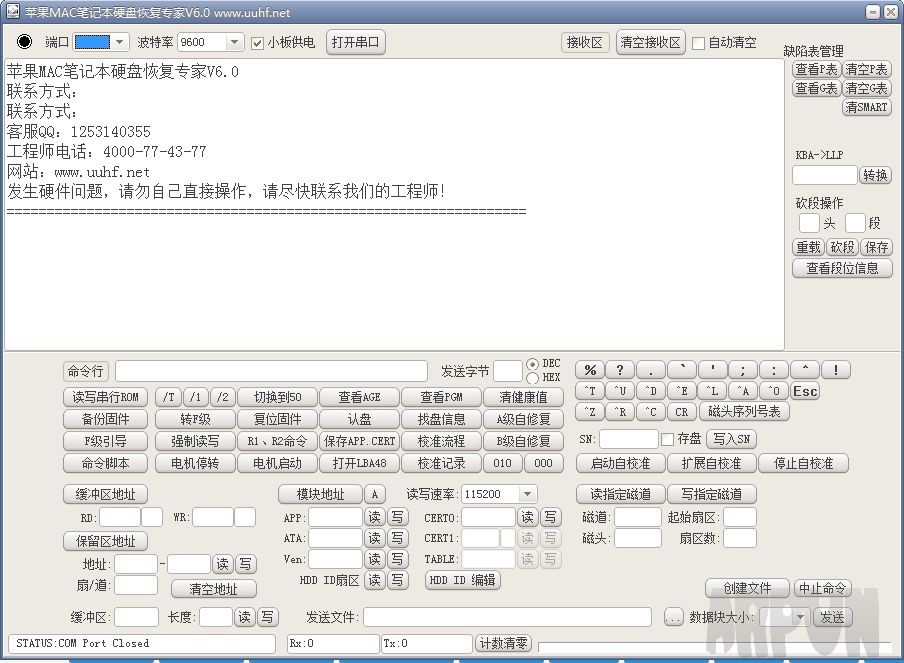Open the 端口 port dropdown
904x663 pixels.
pyautogui.click(x=119, y=42)
